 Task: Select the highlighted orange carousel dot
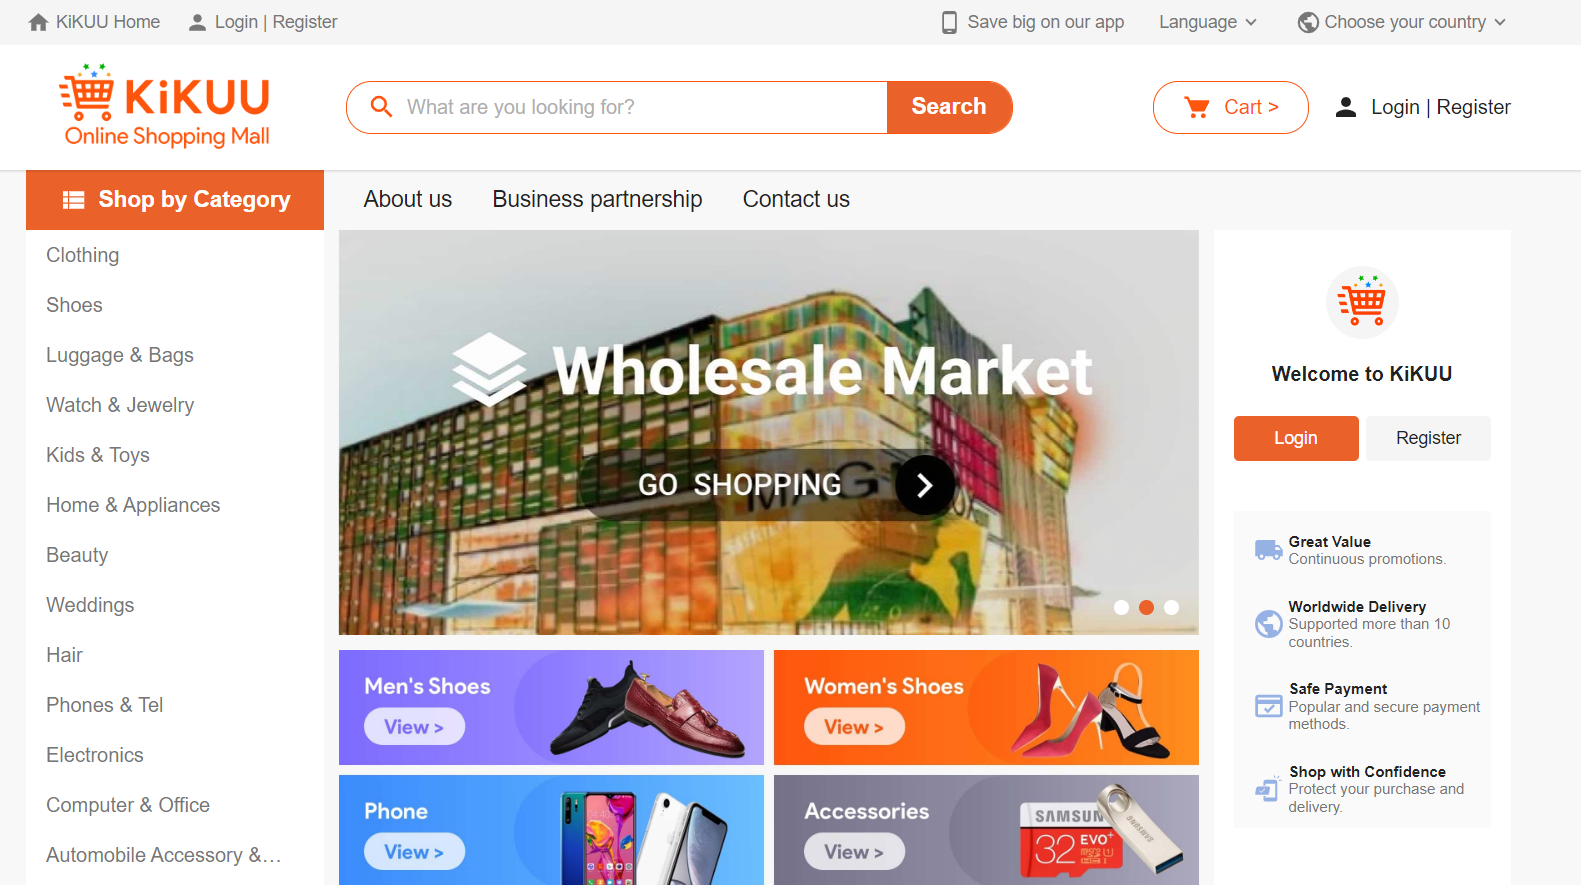tap(1146, 607)
